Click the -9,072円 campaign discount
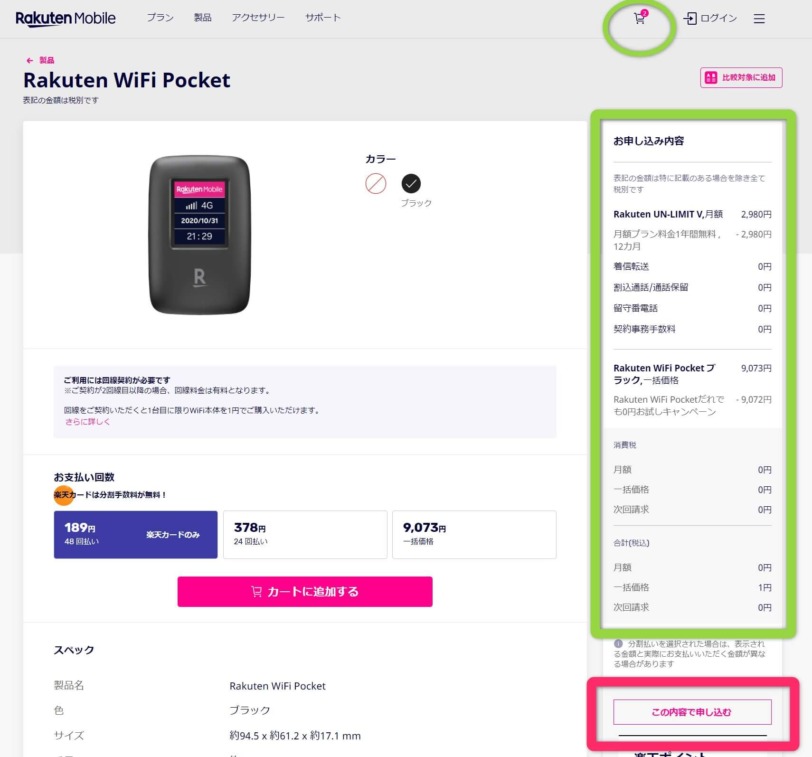Viewport: 812px width, 757px height. 753,400
